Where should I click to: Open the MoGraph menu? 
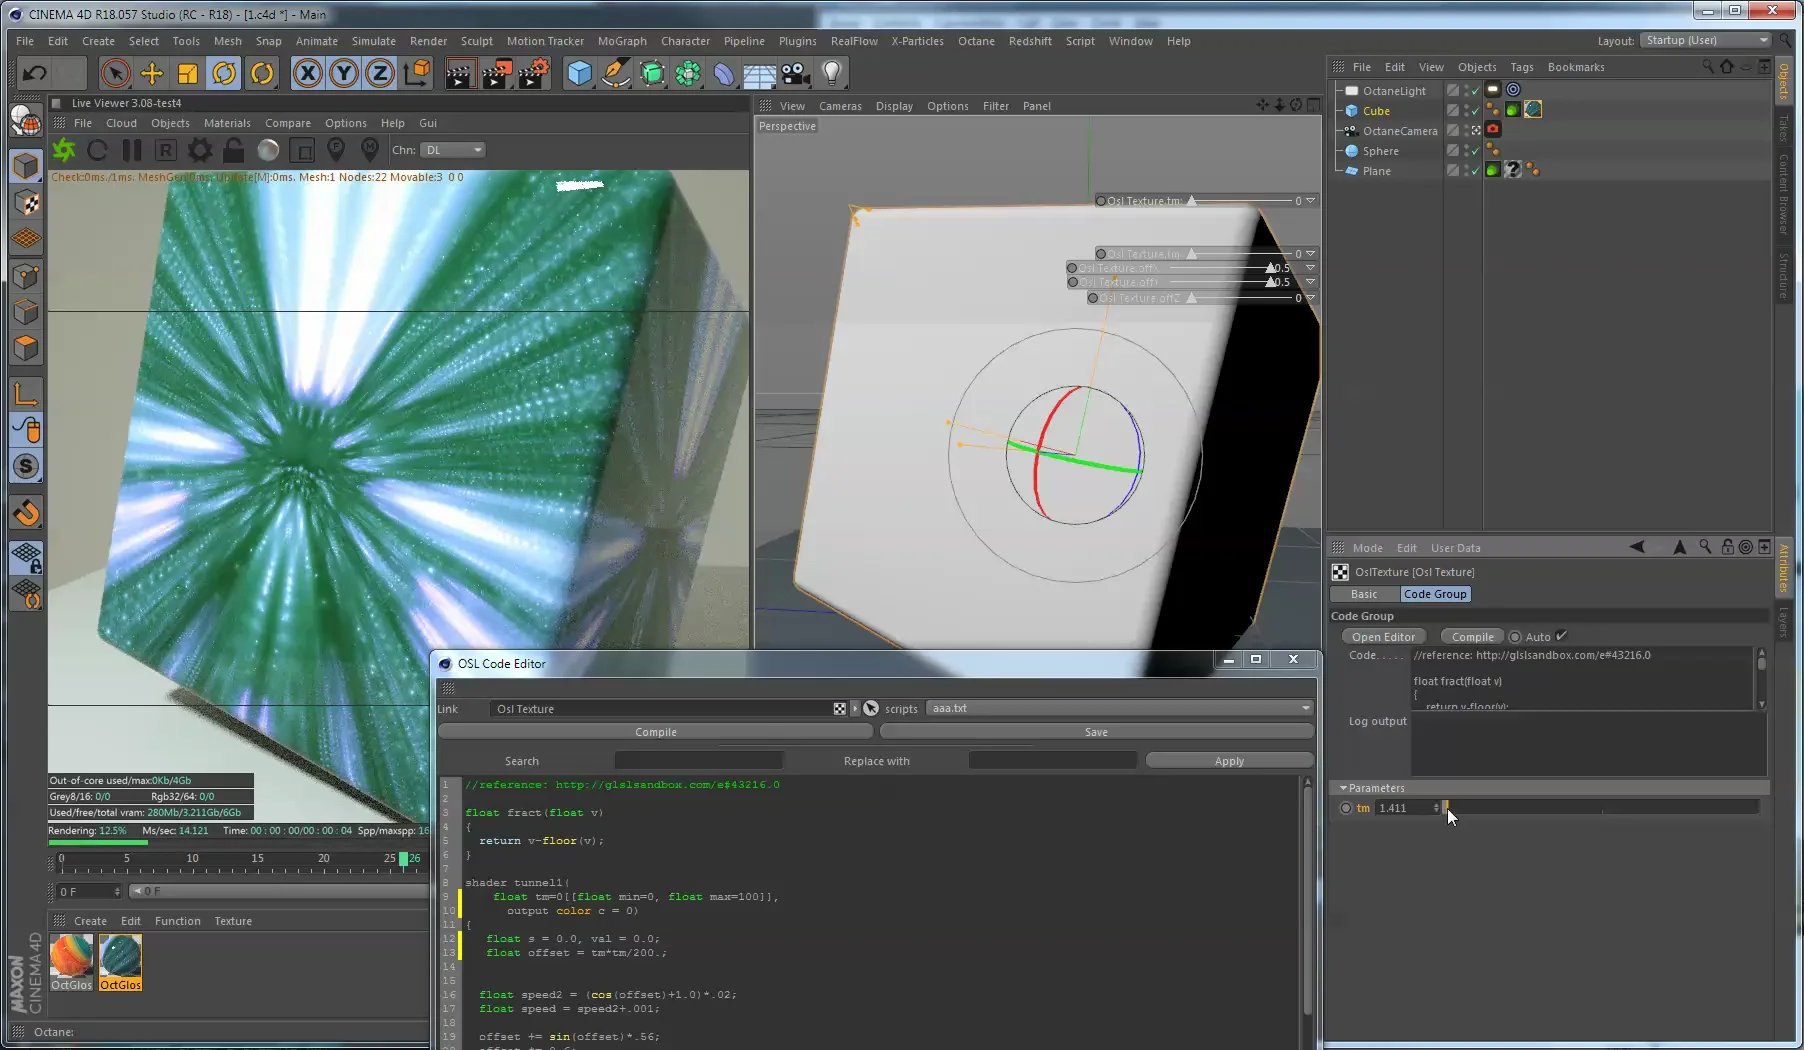pos(622,41)
